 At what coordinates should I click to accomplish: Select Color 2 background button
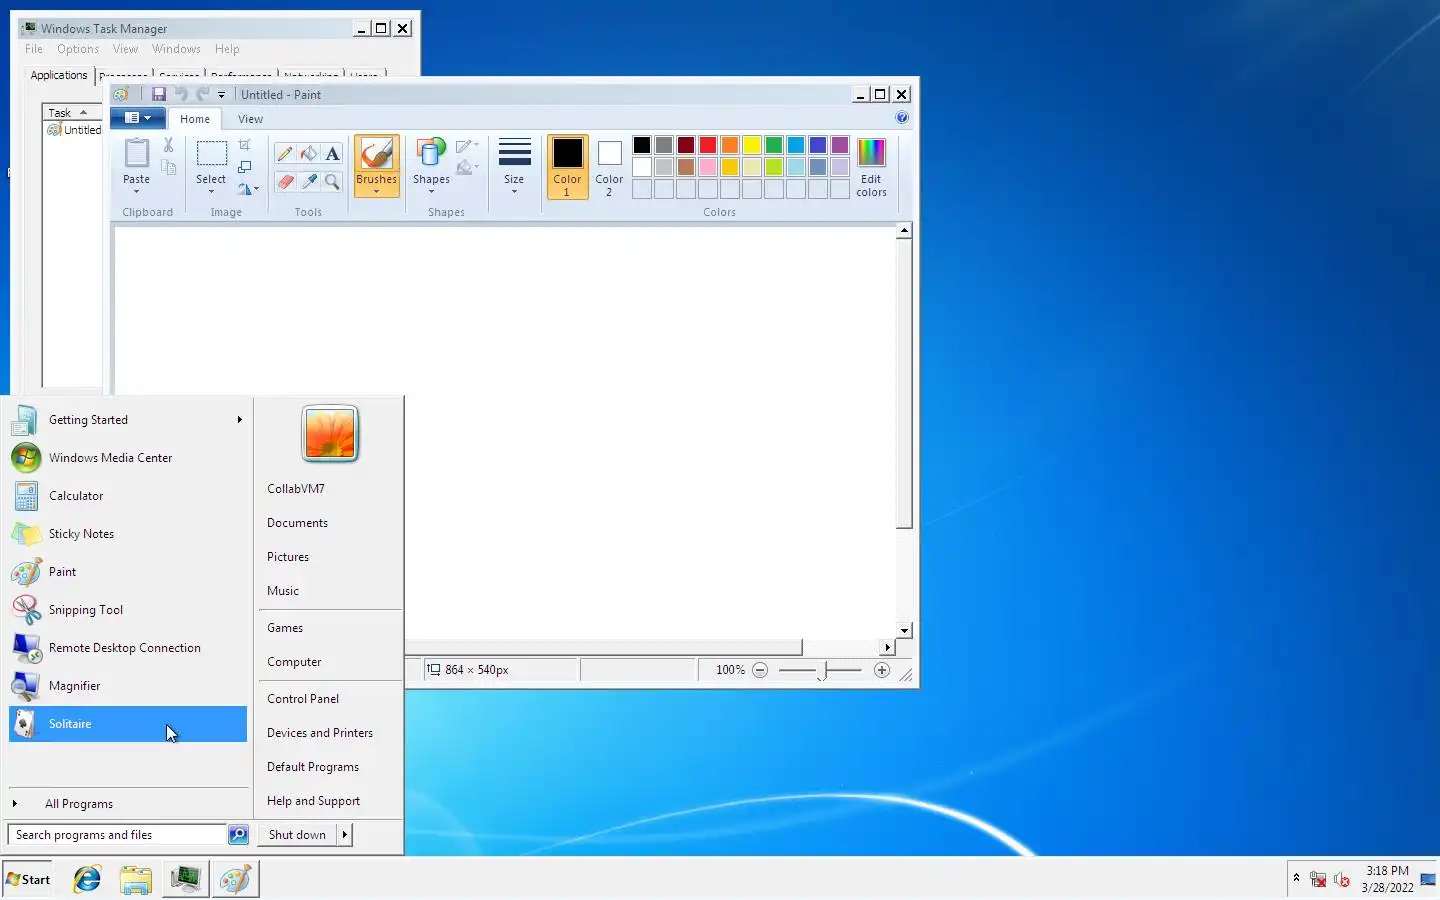(609, 167)
